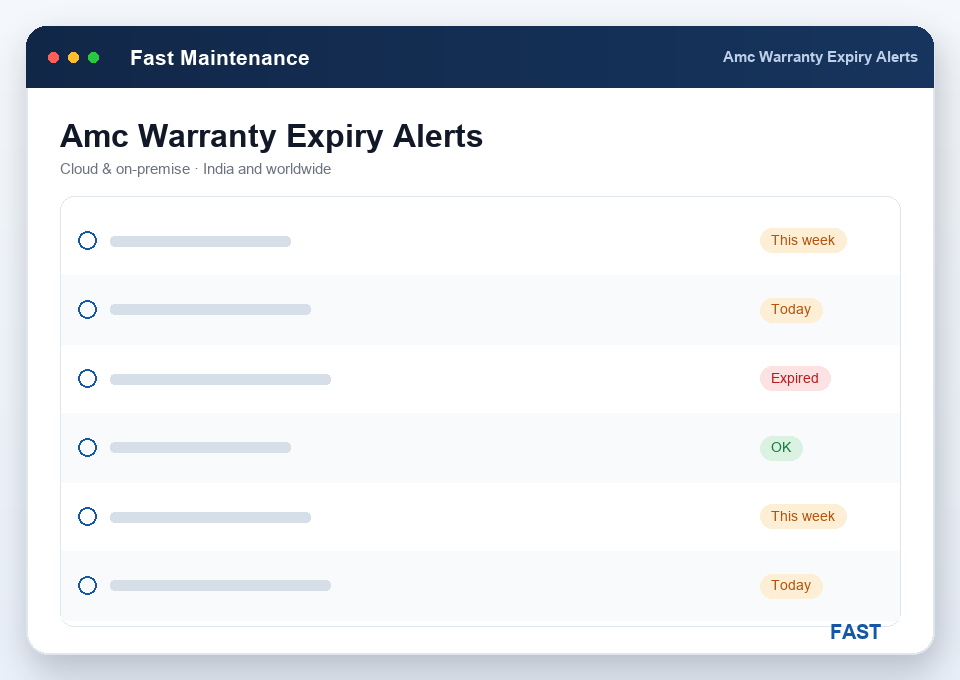Click the Today badge in the last row
The height and width of the screenshot is (680, 960).
pos(790,585)
